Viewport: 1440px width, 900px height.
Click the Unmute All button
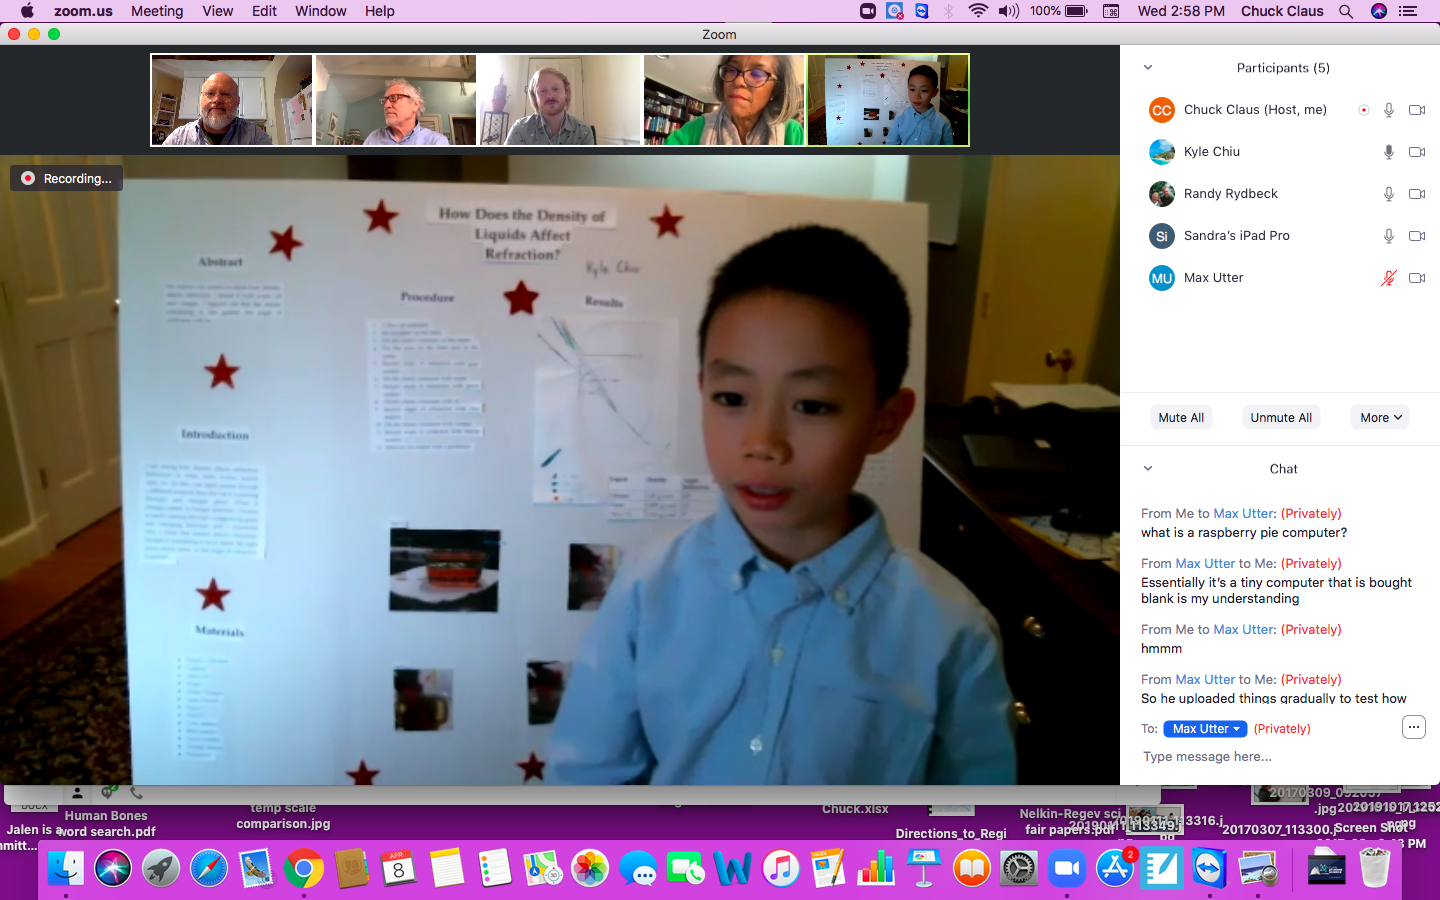point(1280,418)
